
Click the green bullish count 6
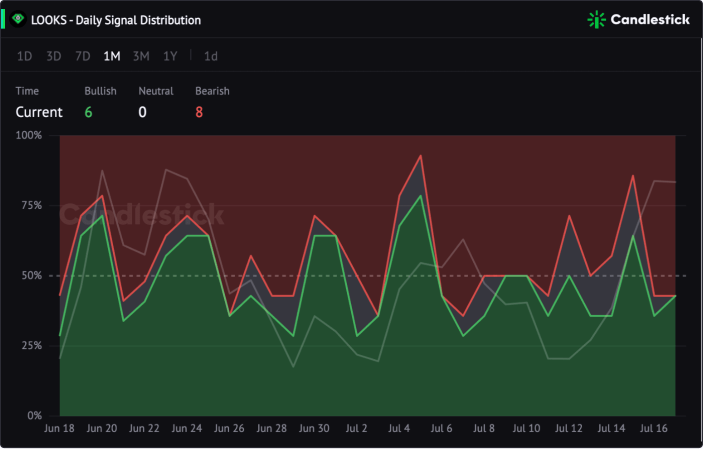pyautogui.click(x=88, y=112)
